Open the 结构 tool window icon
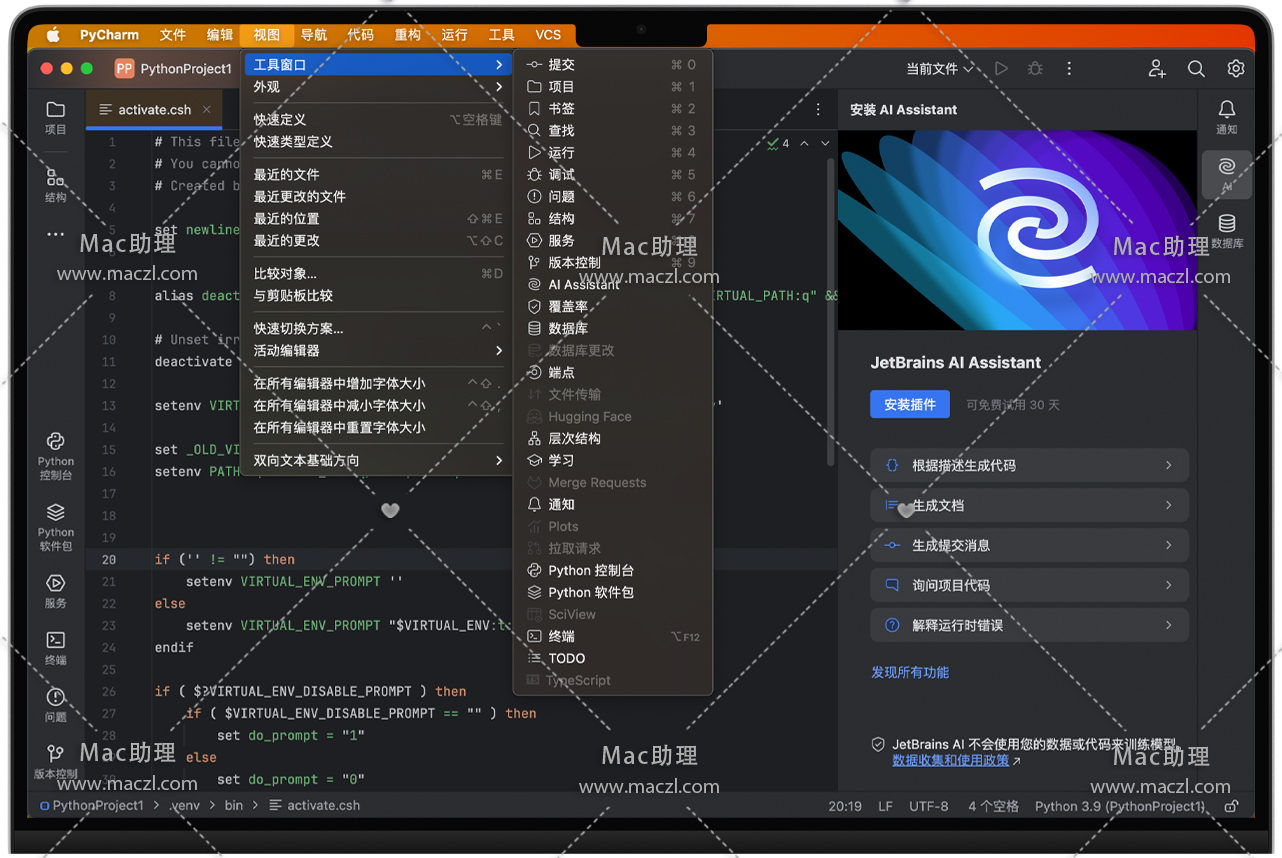Image resolution: width=1282 pixels, height=858 pixels. point(56,178)
